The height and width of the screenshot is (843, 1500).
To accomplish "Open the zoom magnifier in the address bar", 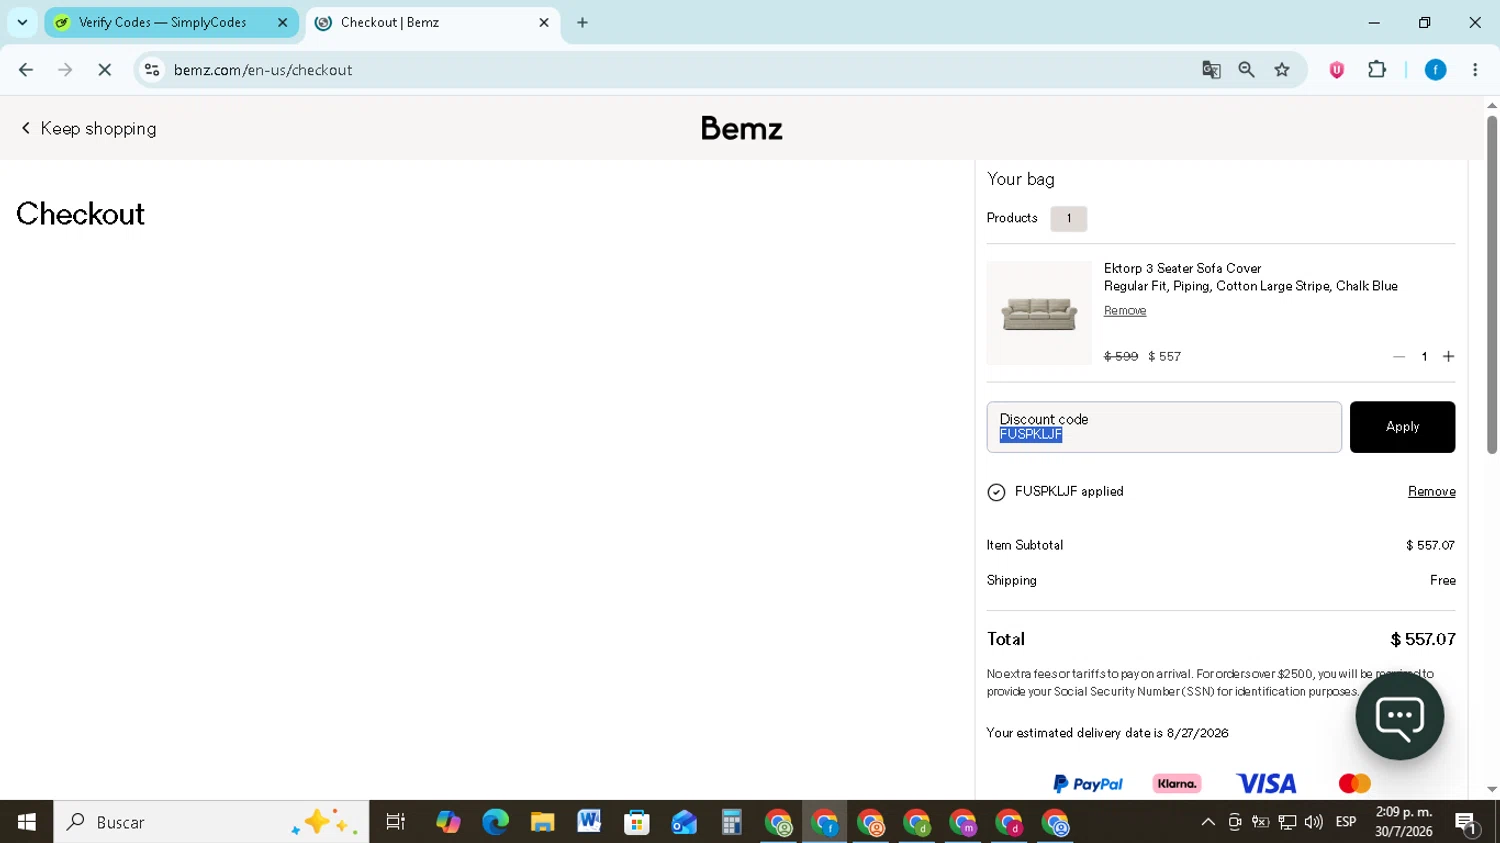I will pos(1246,70).
